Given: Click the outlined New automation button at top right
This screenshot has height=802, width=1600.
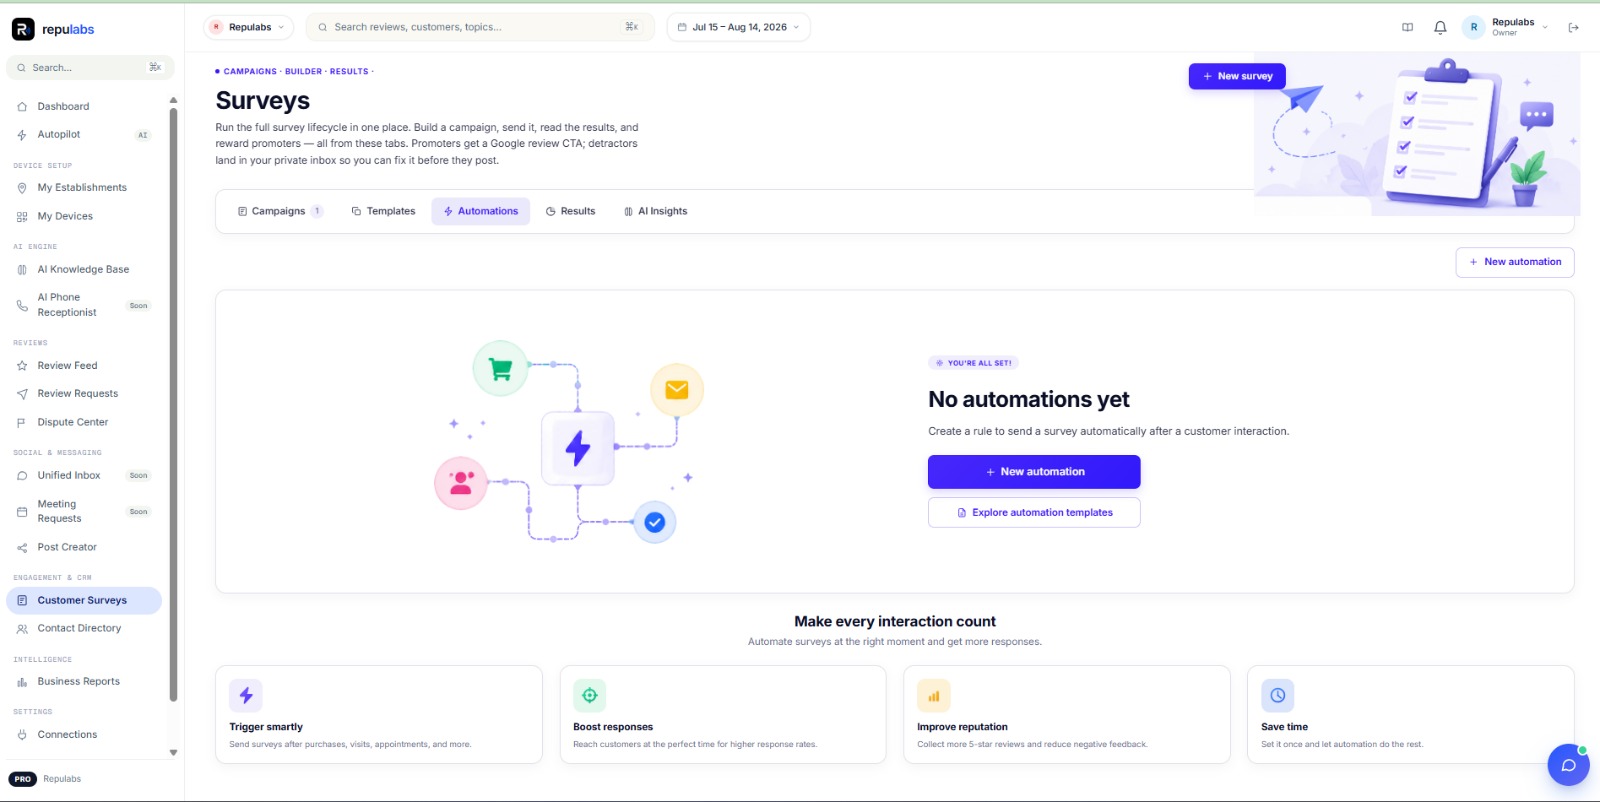Looking at the screenshot, I should (x=1515, y=262).
